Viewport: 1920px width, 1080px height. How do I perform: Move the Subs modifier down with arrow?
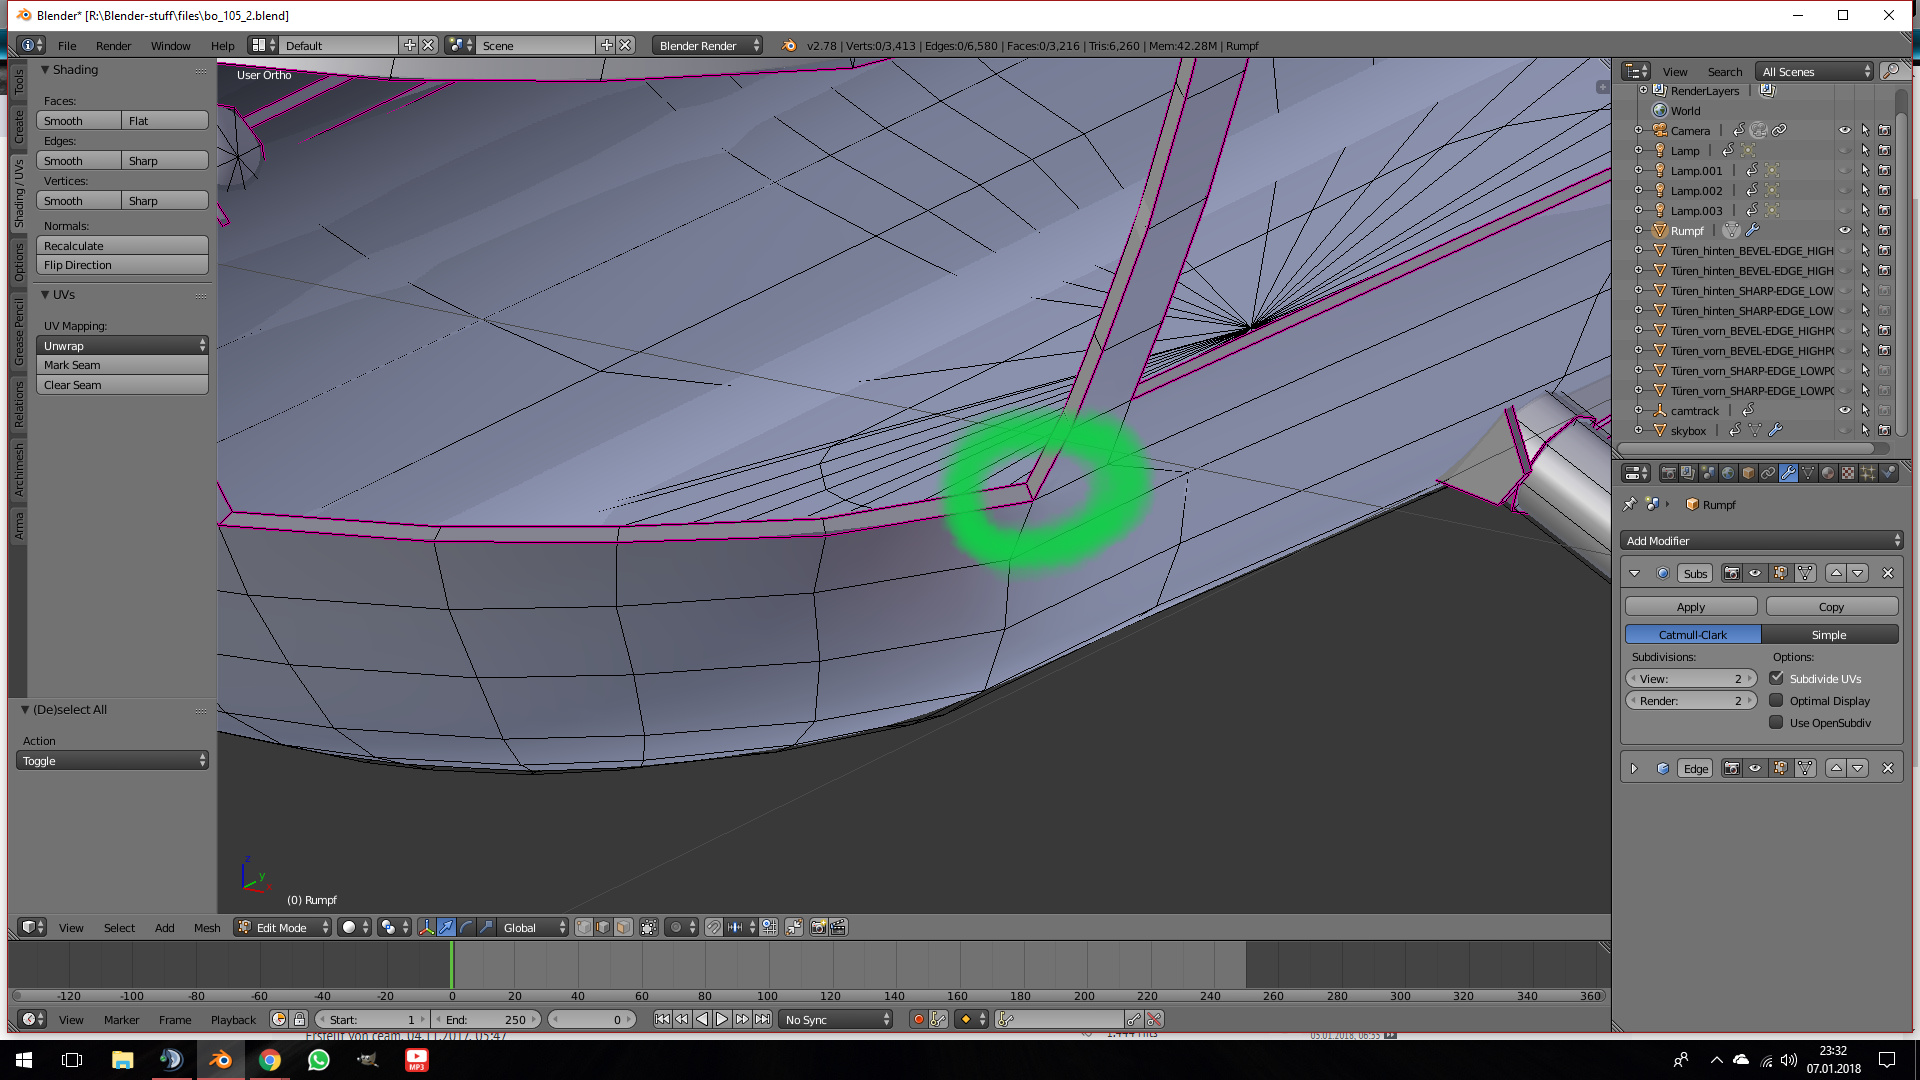pos(1858,574)
